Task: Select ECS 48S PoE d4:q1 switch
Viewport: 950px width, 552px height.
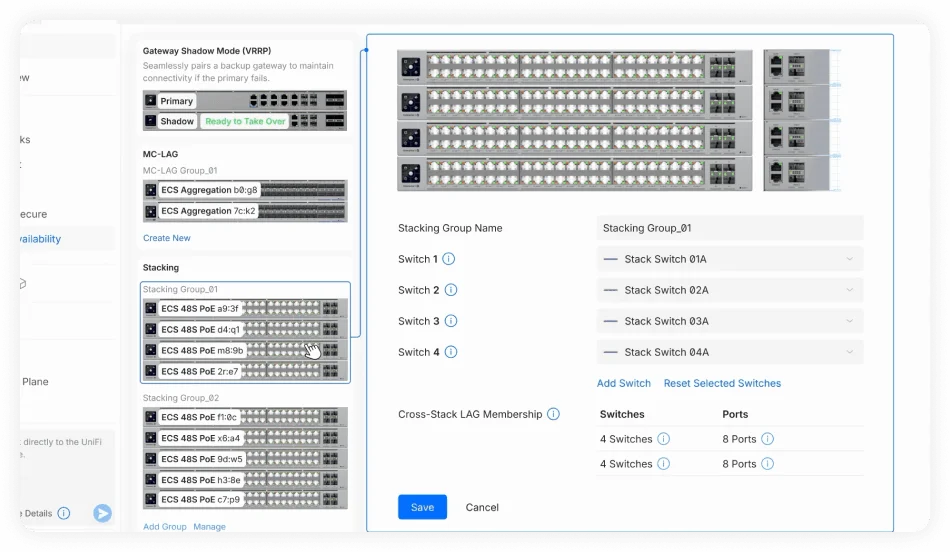Action: 245,330
